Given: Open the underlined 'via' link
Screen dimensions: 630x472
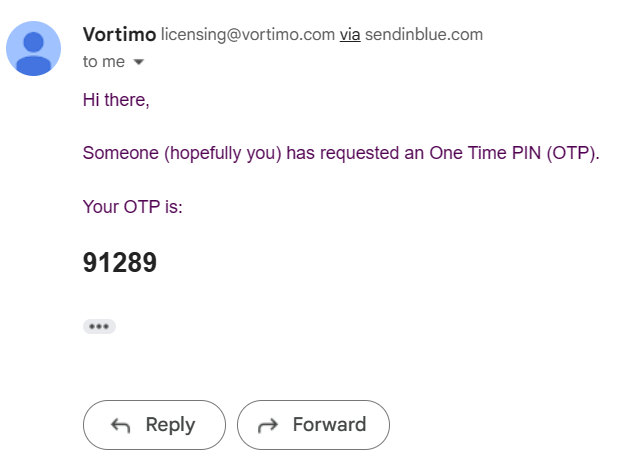Looking at the screenshot, I should coord(350,35).
